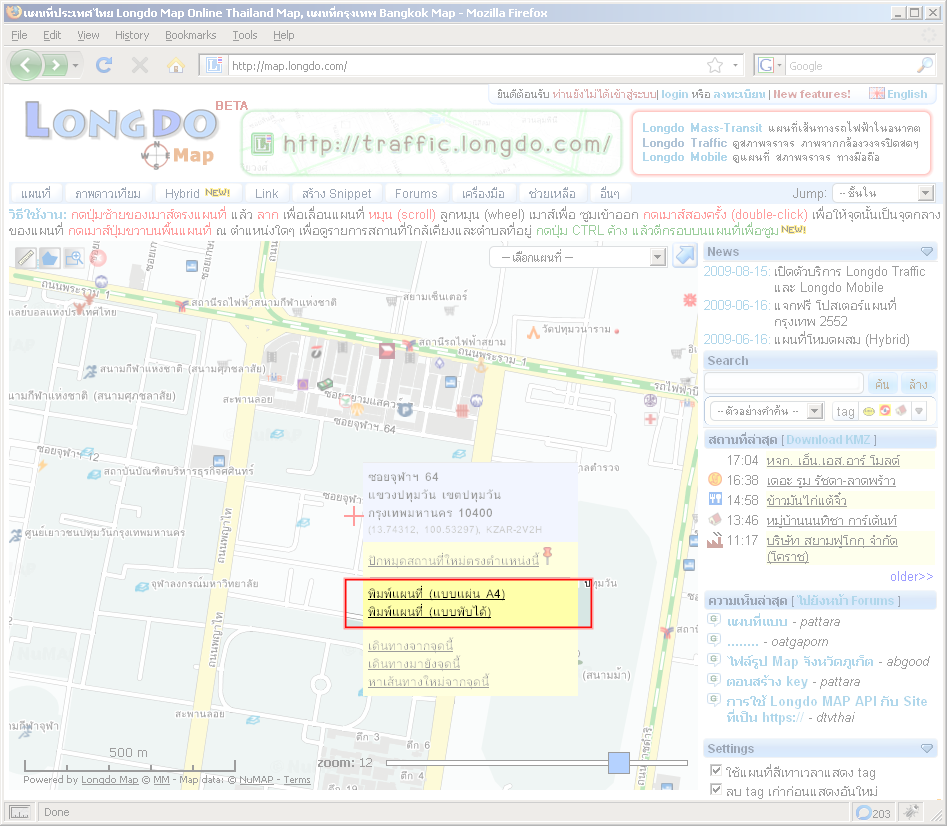Click the browser URL address field

[x=465, y=65]
